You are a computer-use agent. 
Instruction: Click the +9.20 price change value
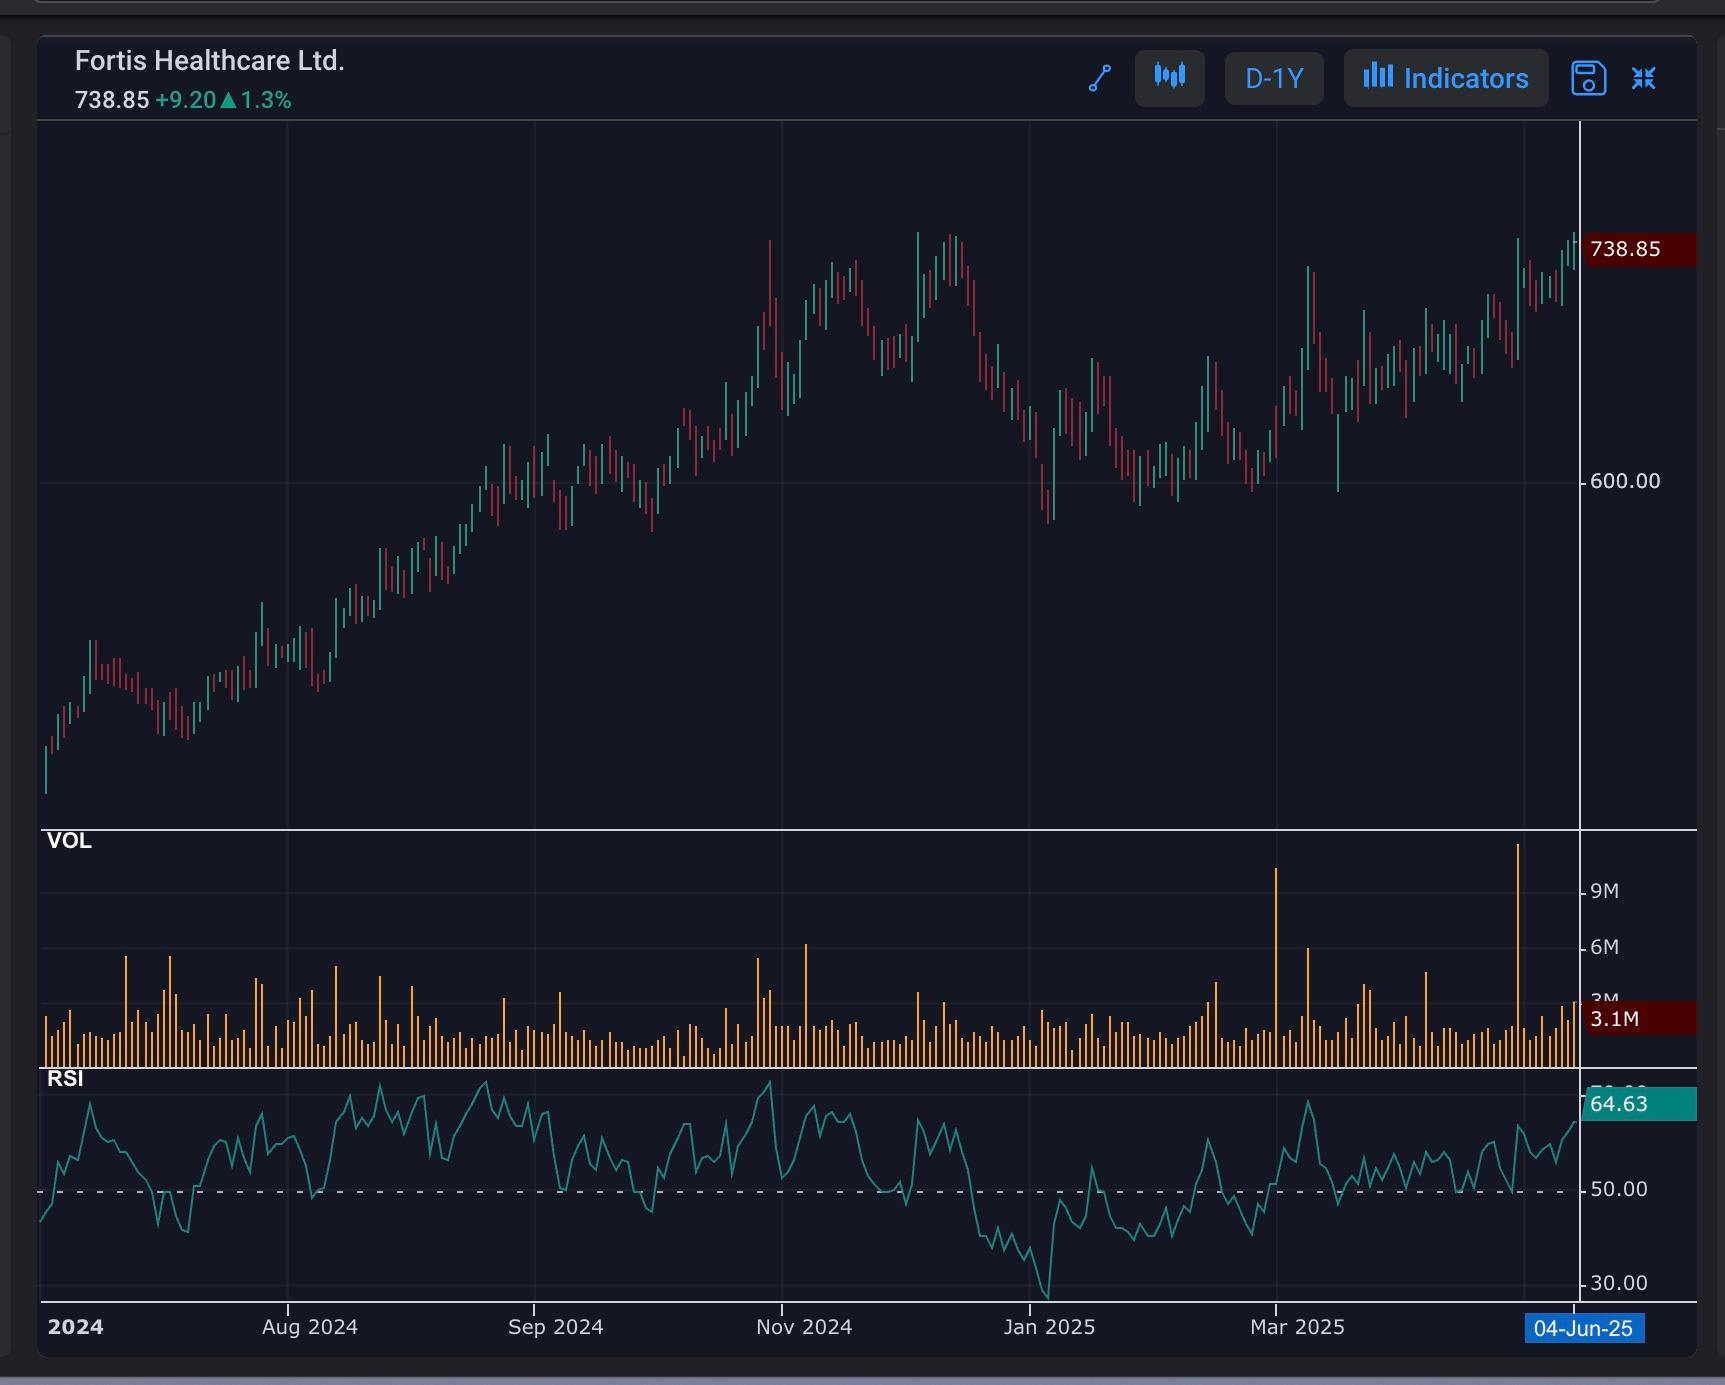[x=186, y=100]
